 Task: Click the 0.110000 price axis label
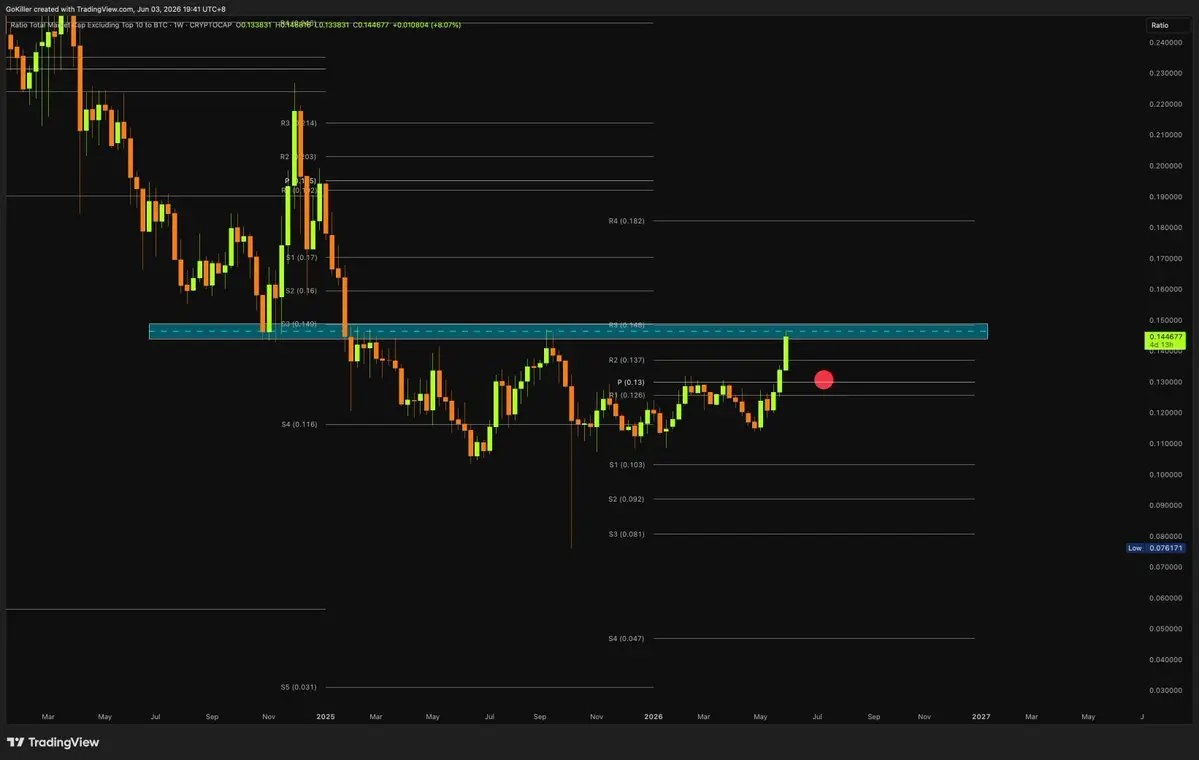(x=1165, y=443)
